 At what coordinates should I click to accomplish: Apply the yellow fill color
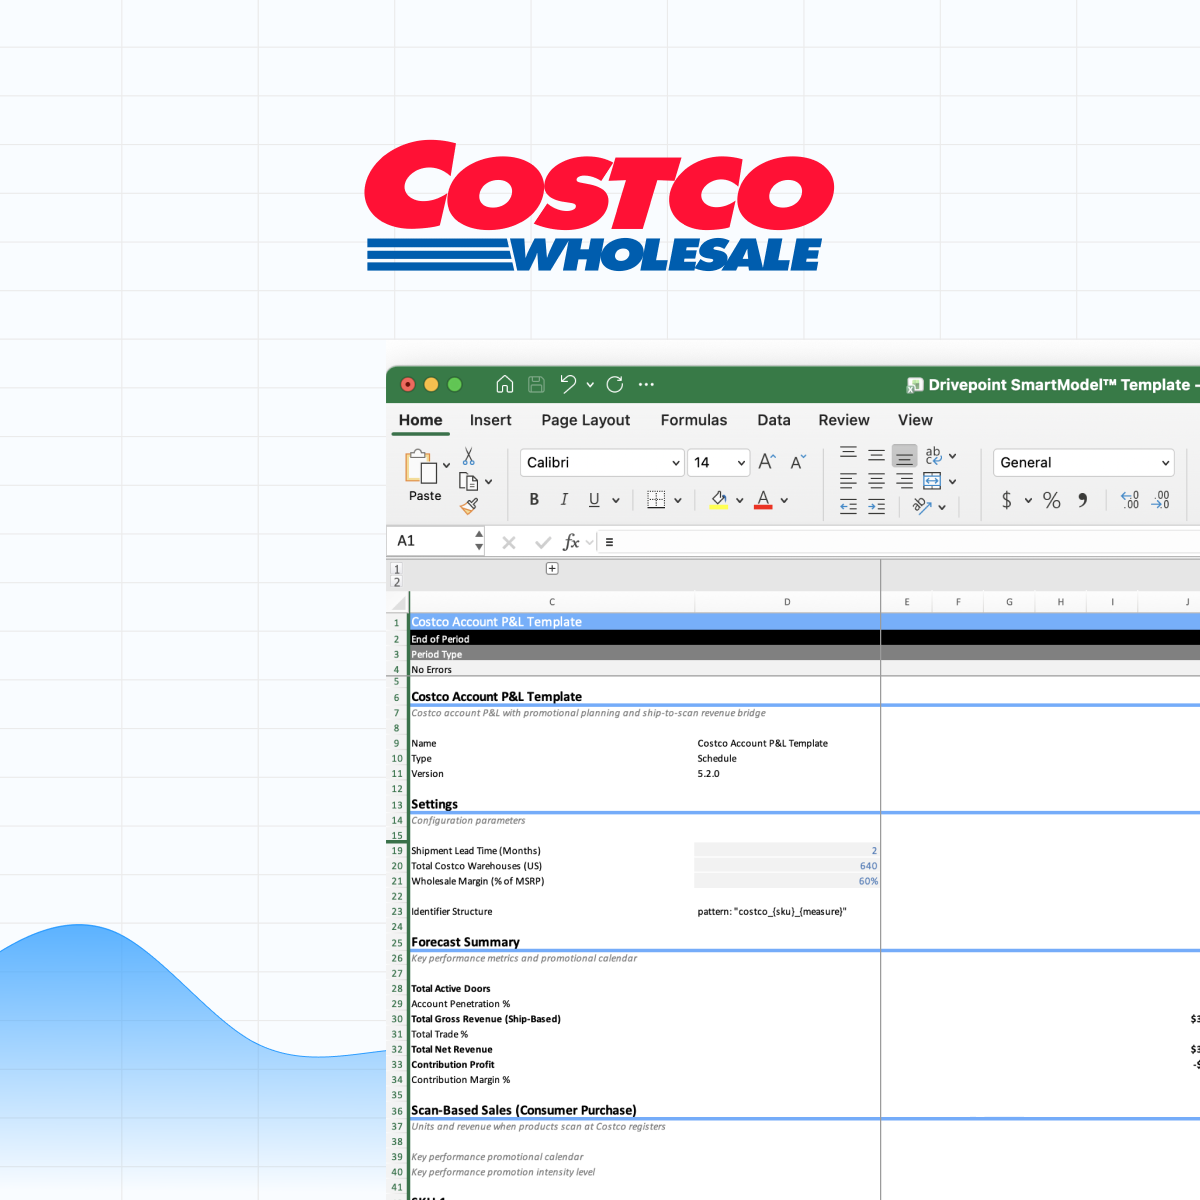pos(718,500)
